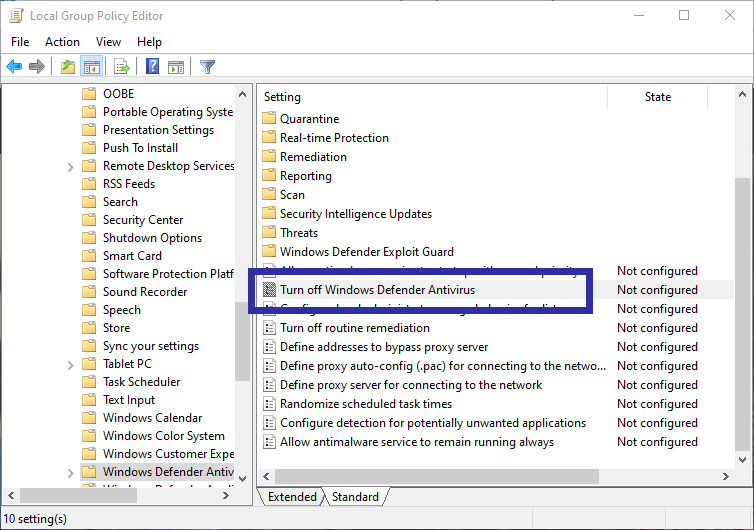
Task: Select the Shutdown Options tree folder
Action: [152, 238]
